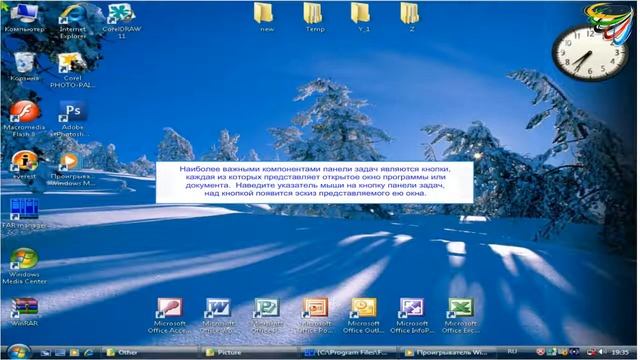Start Macromedia Flash 8
Image resolution: width=640 pixels, height=360 pixels.
pyautogui.click(x=24, y=118)
